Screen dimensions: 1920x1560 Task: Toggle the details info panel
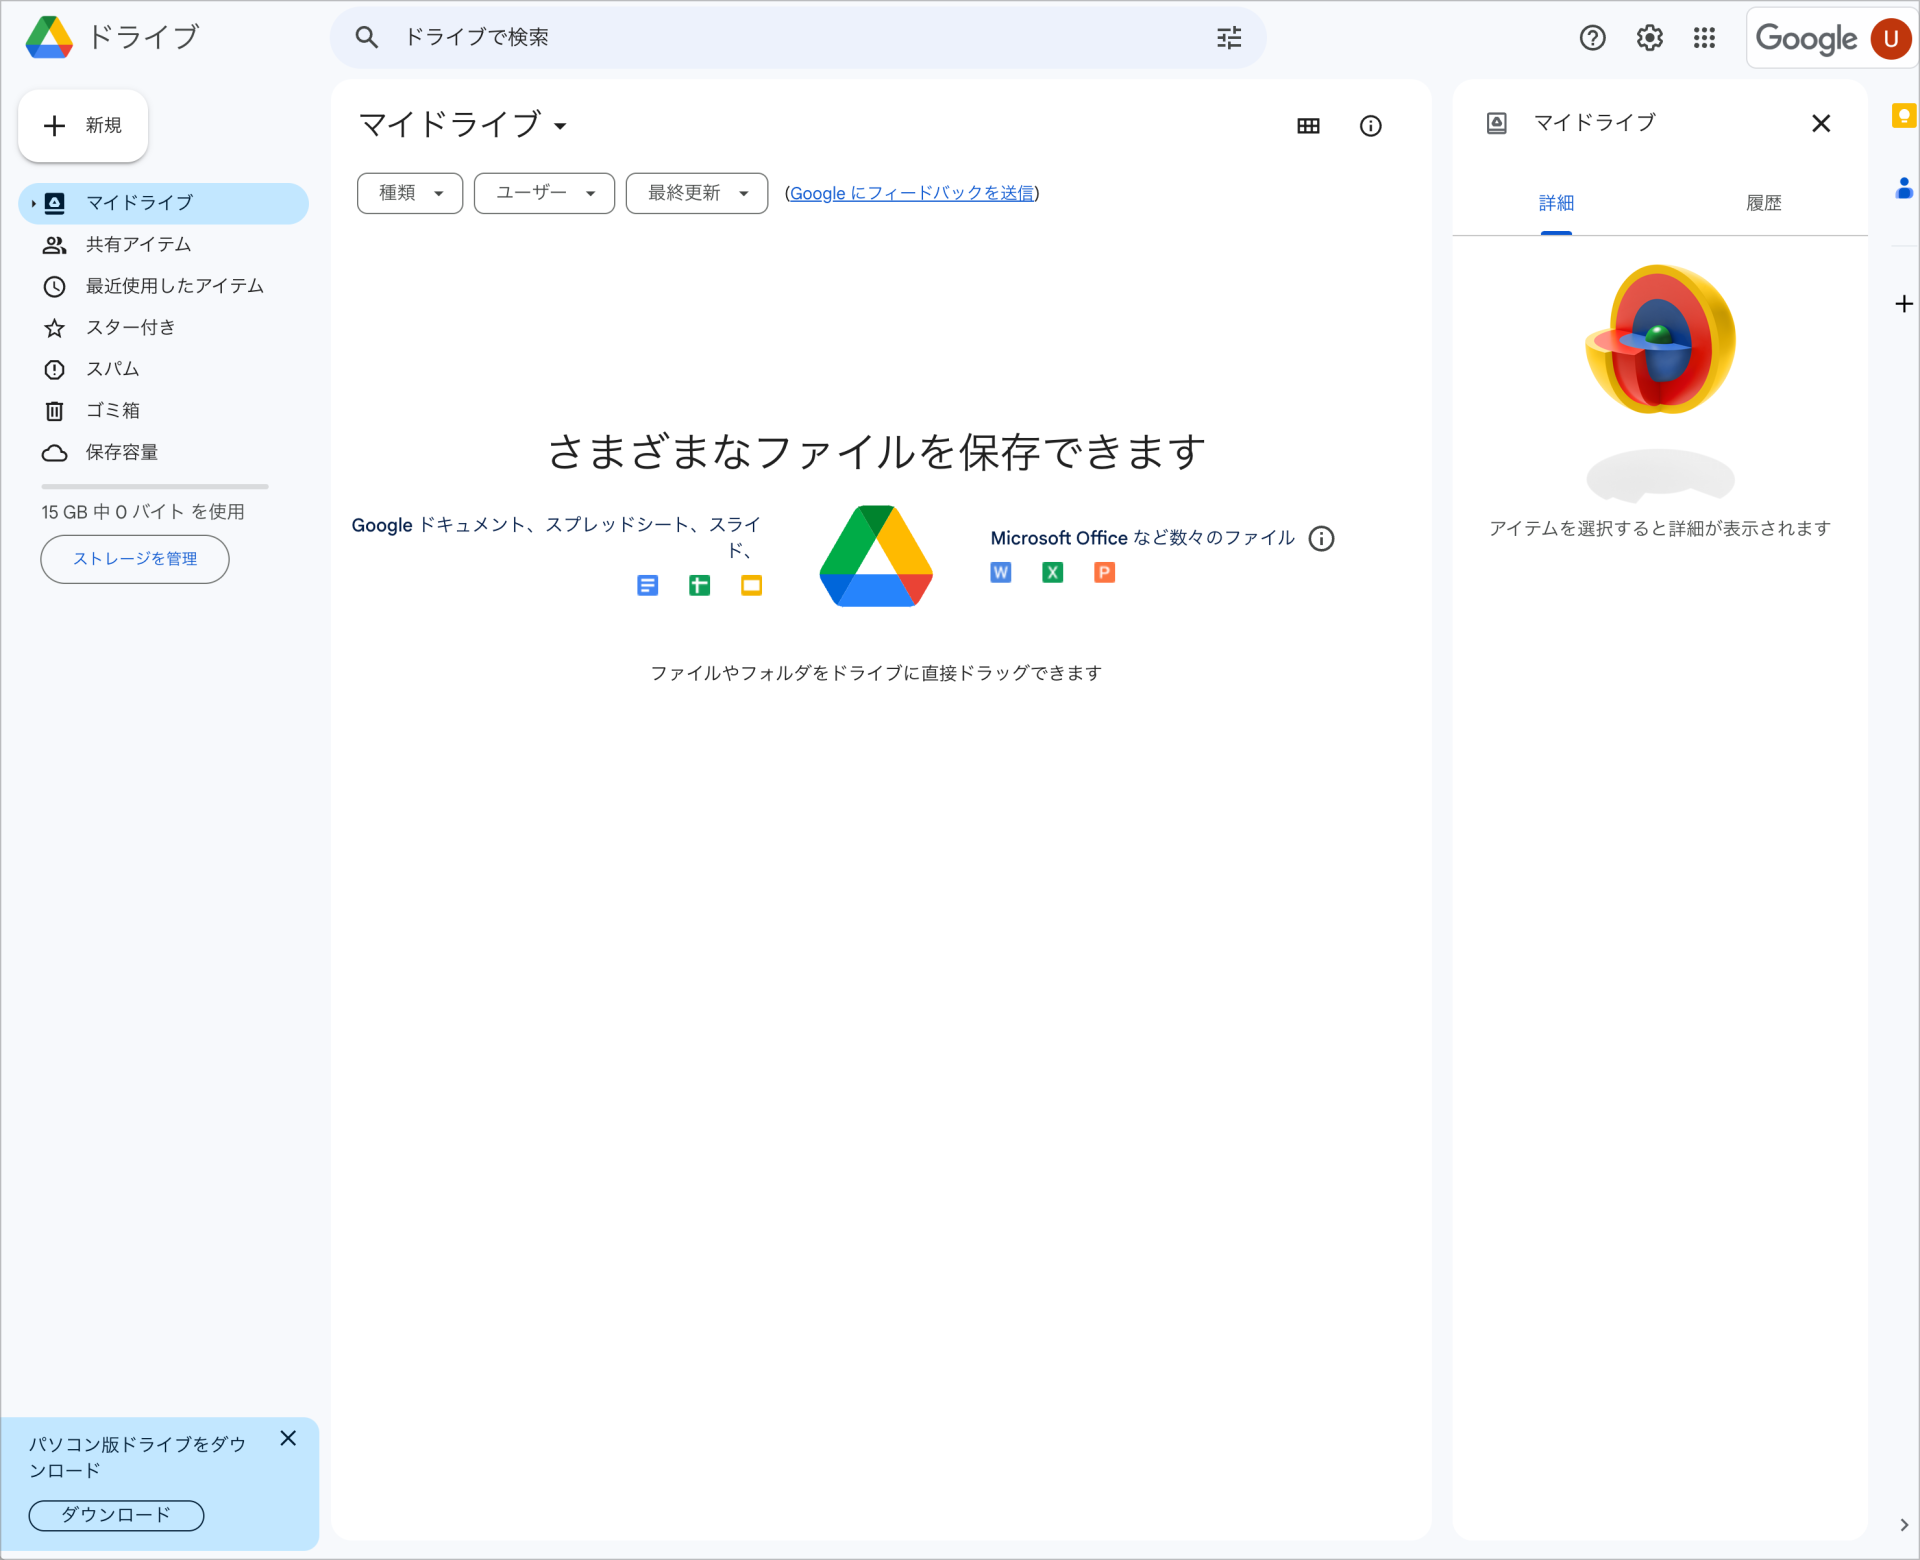(x=1371, y=125)
